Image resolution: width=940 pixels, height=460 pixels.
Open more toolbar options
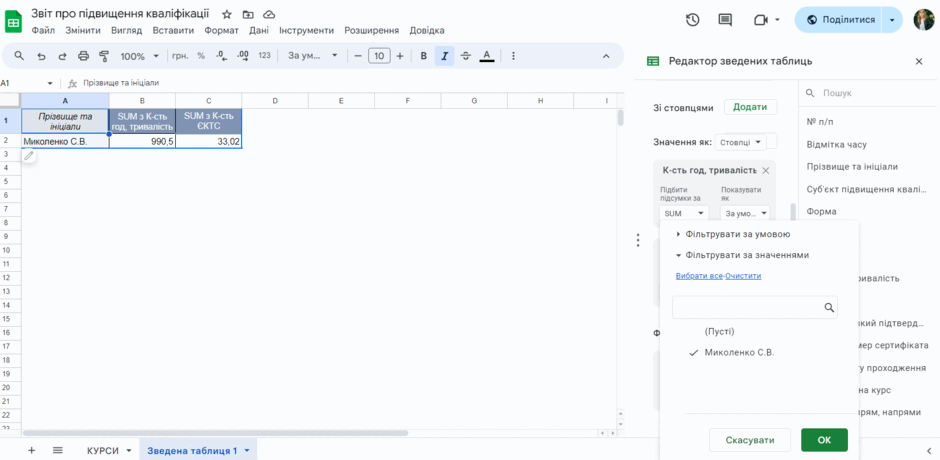513,56
